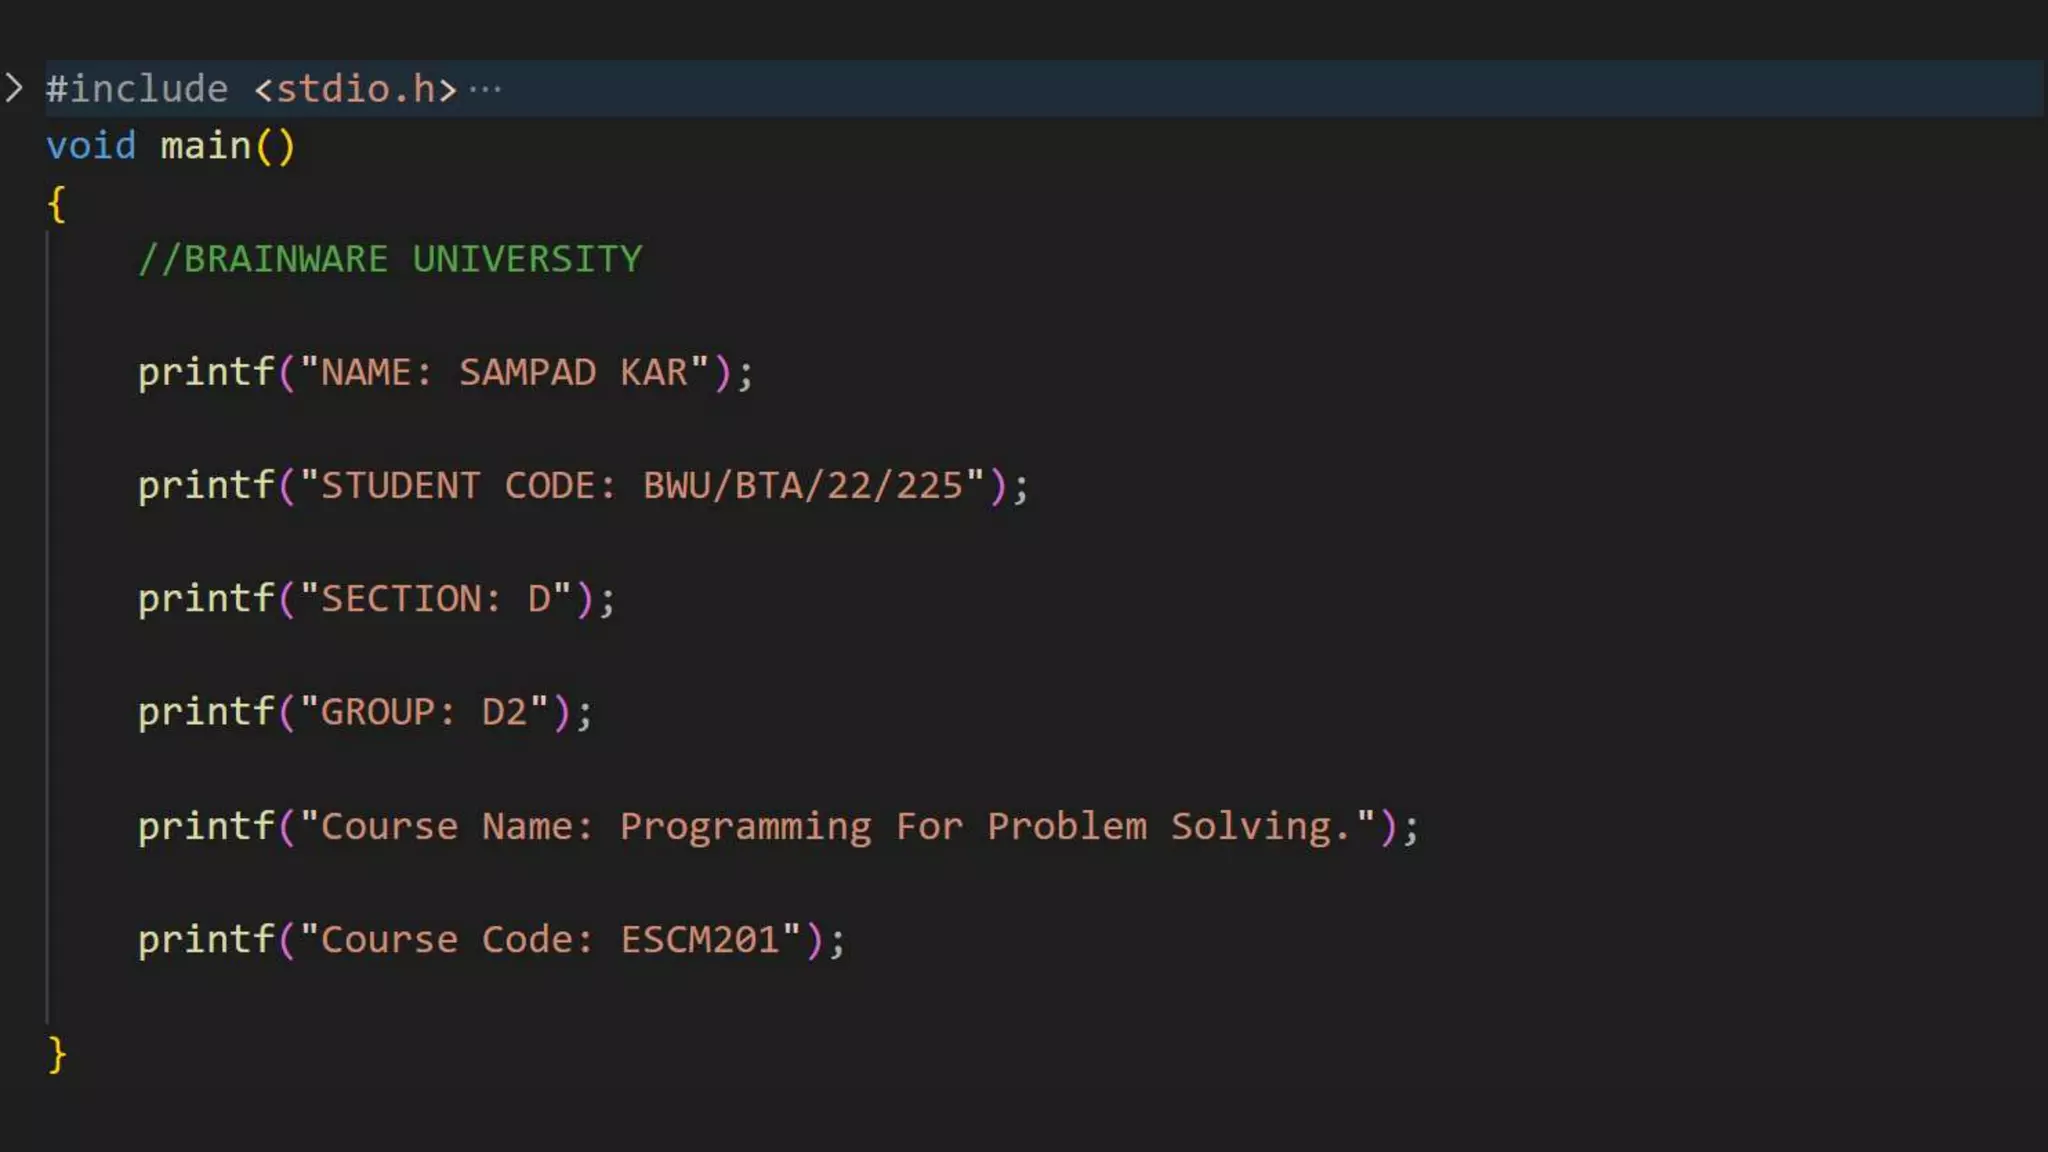Screen dimensions: 2048x1152
Task: Expand the folded #include region chevron
Action: (x=14, y=88)
